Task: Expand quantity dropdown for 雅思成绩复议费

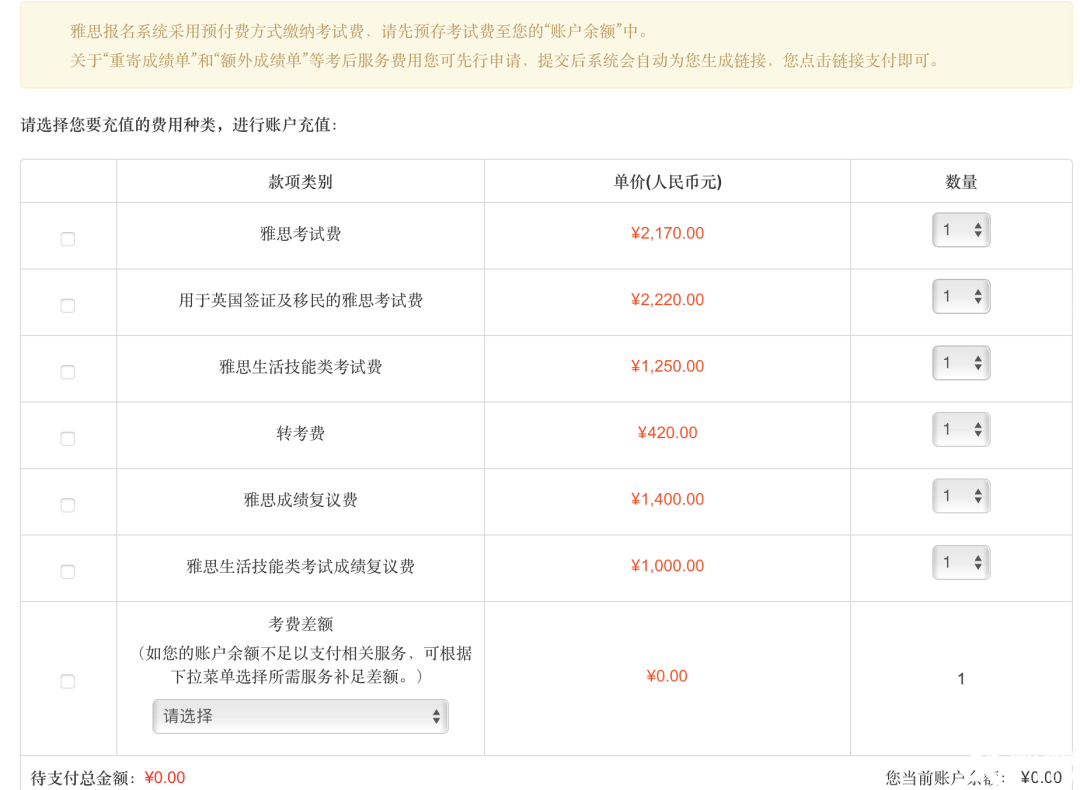Action: point(961,496)
